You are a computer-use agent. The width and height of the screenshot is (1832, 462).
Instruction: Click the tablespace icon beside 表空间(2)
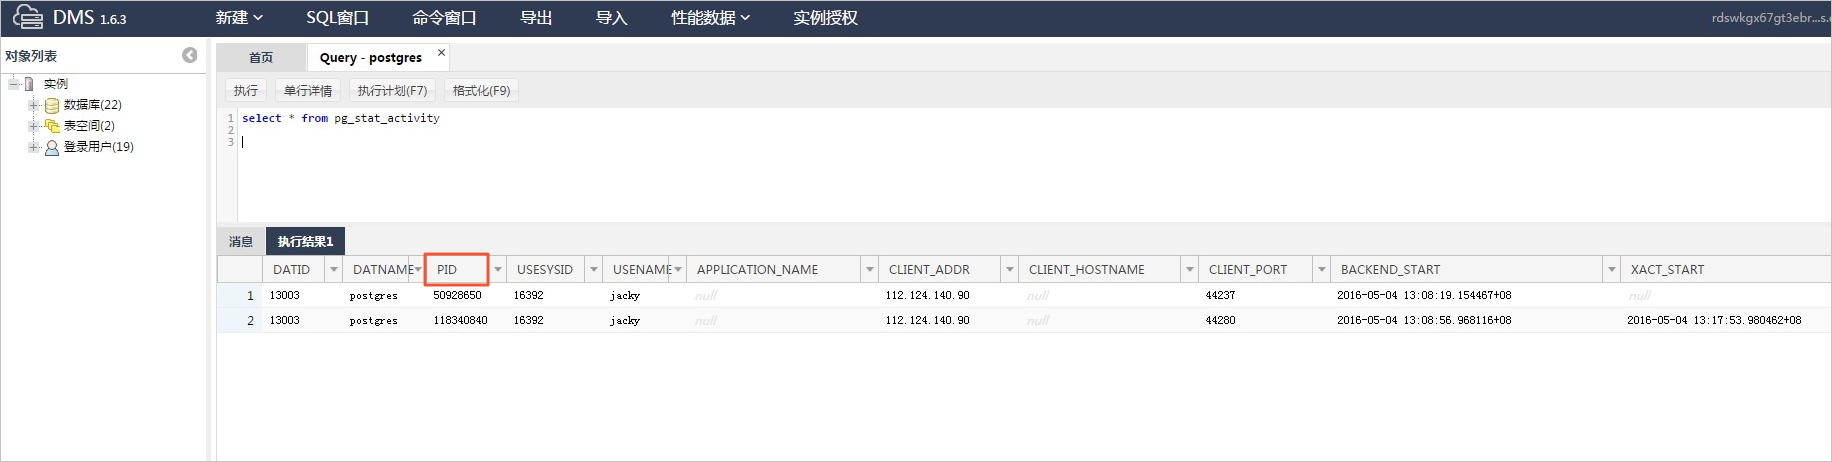pos(52,126)
